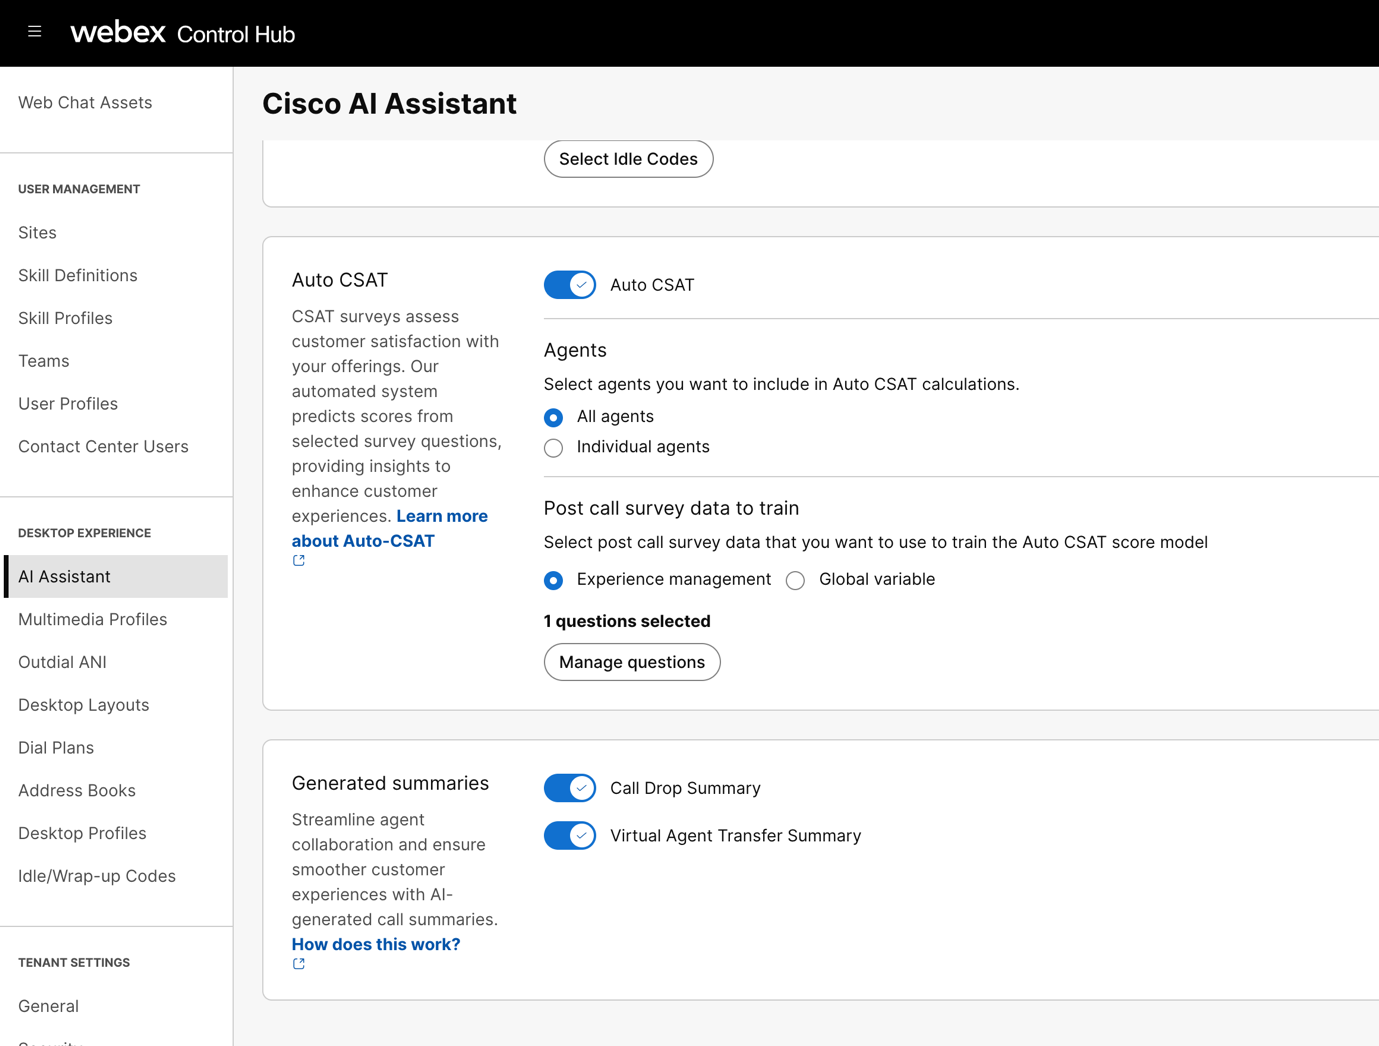Select Experience management radio option
The height and width of the screenshot is (1046, 1379).
point(554,581)
